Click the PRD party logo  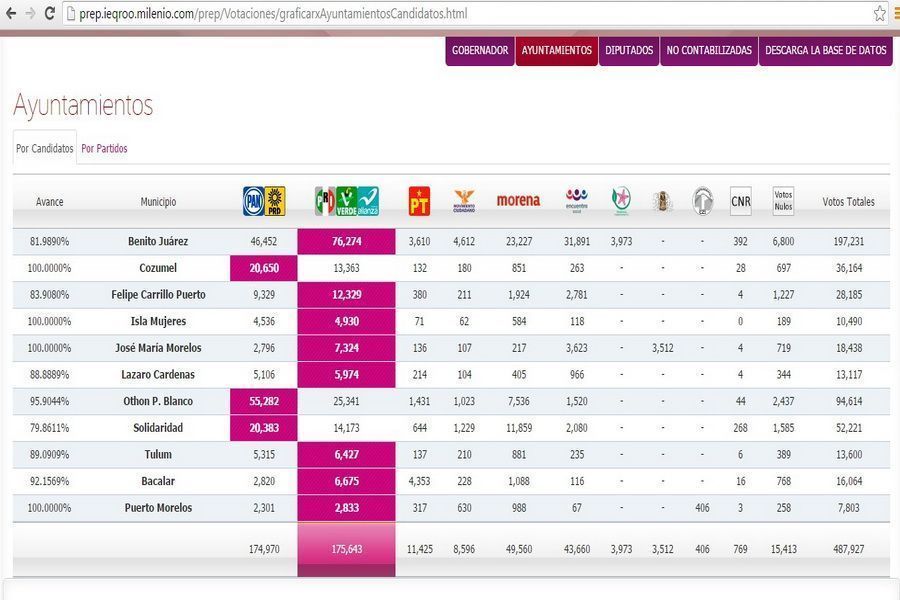[x=275, y=201]
